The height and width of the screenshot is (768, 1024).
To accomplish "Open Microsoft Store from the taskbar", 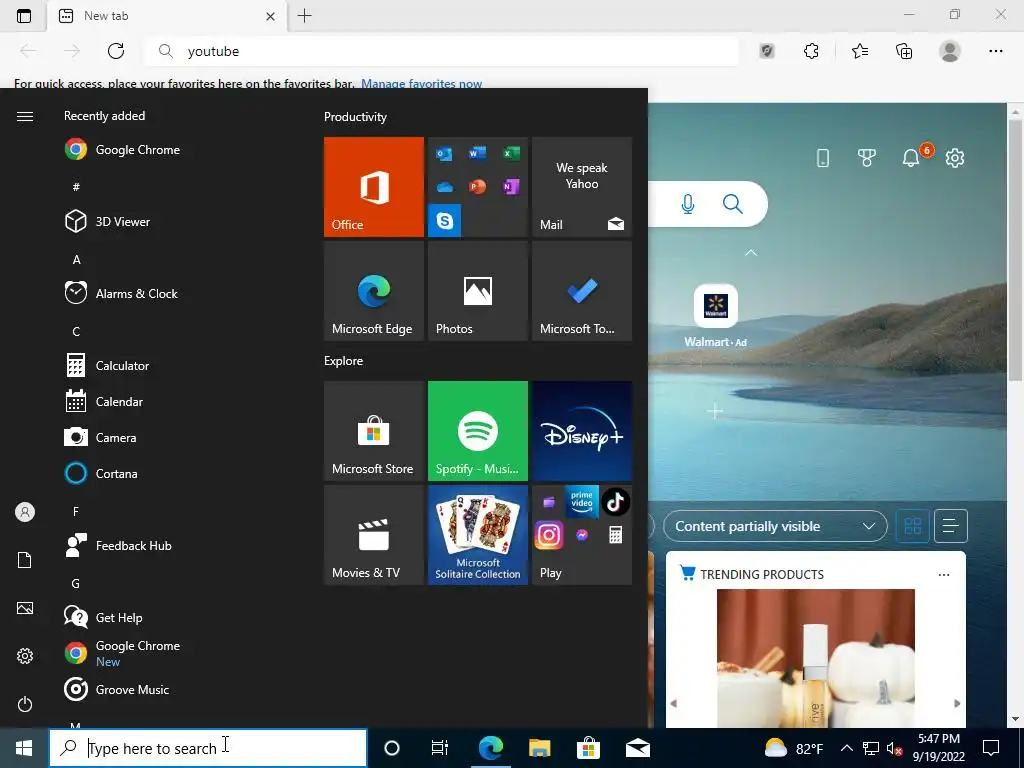I will [x=588, y=748].
